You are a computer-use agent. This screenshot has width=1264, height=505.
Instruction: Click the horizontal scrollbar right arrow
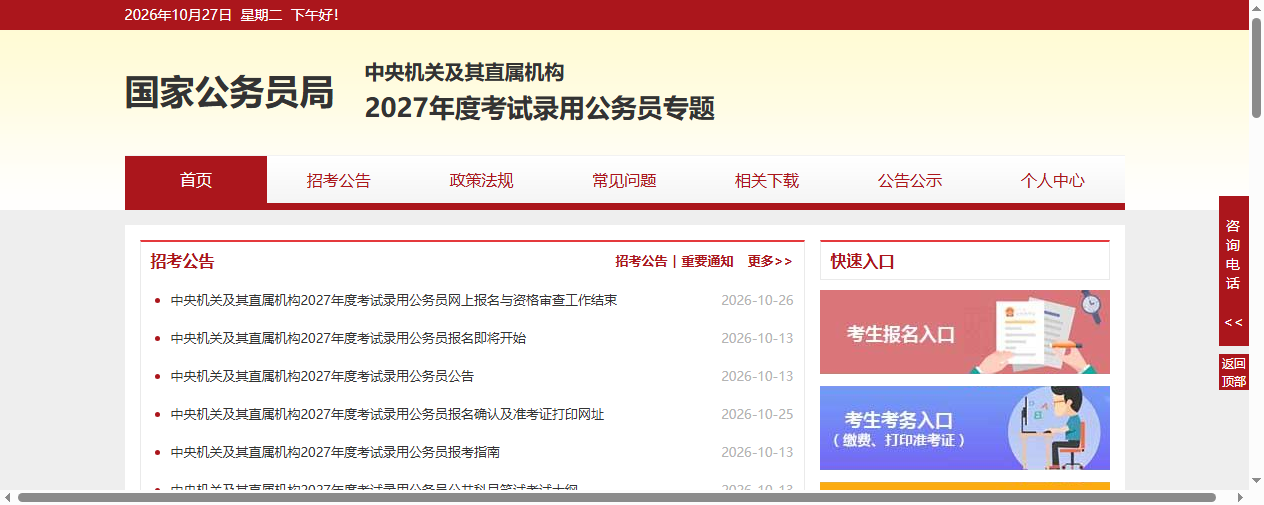1241,497
